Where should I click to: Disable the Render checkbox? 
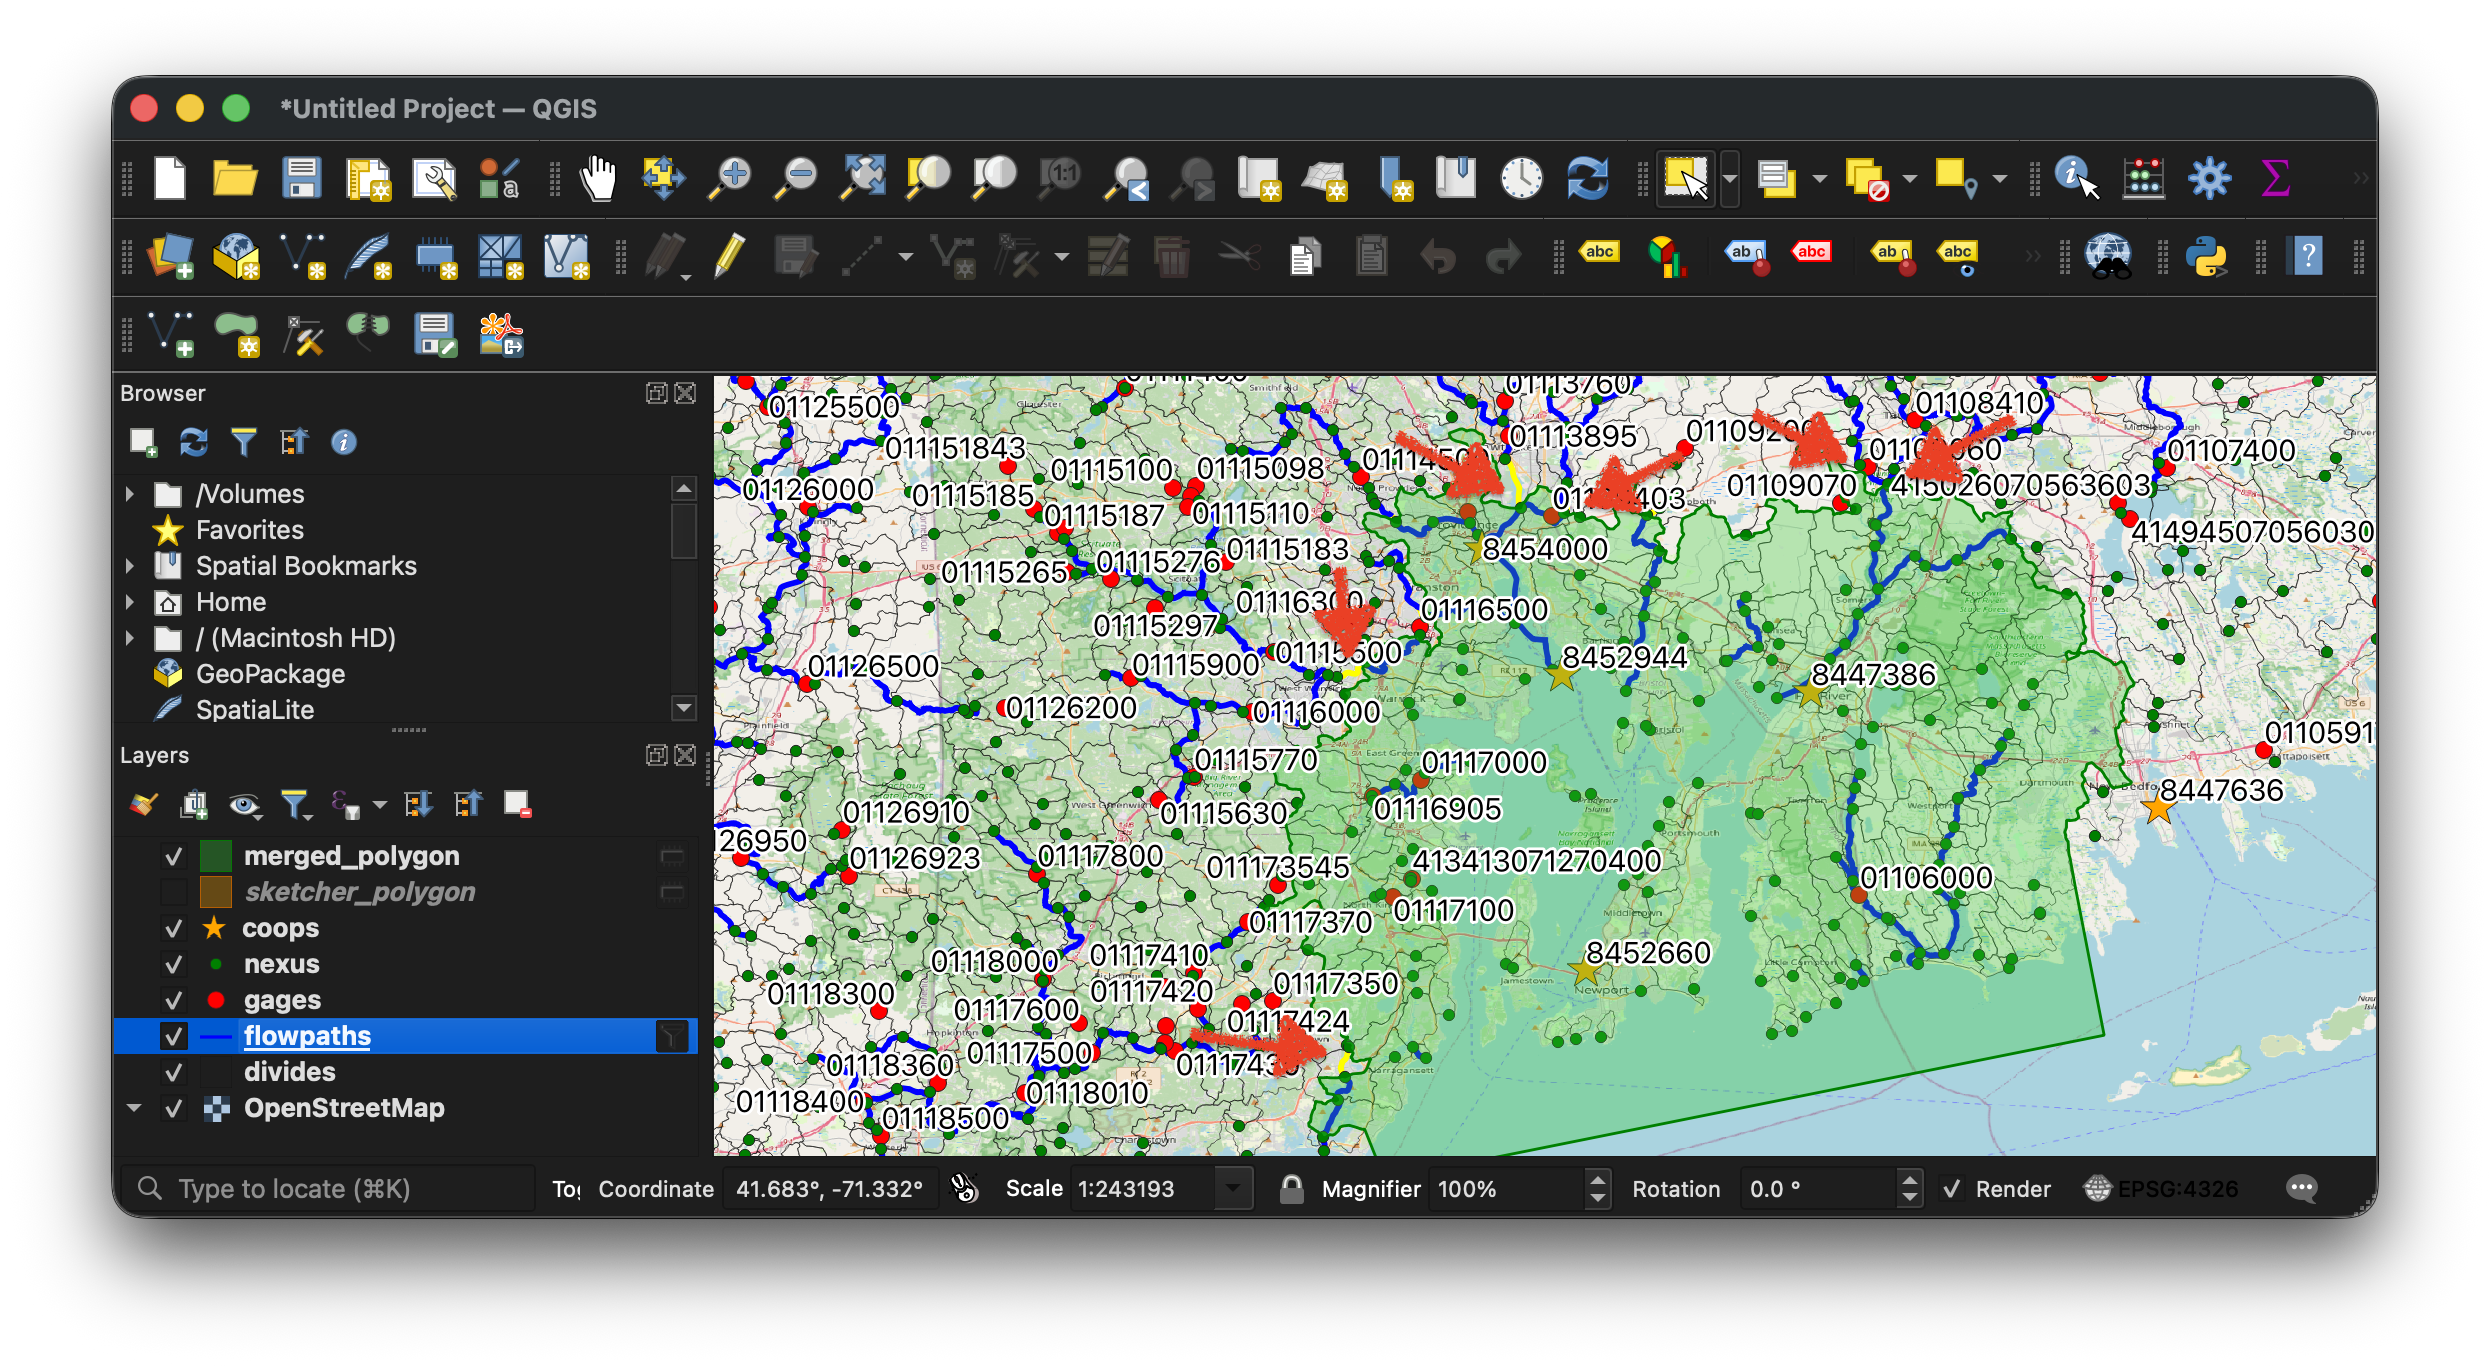(1951, 1189)
